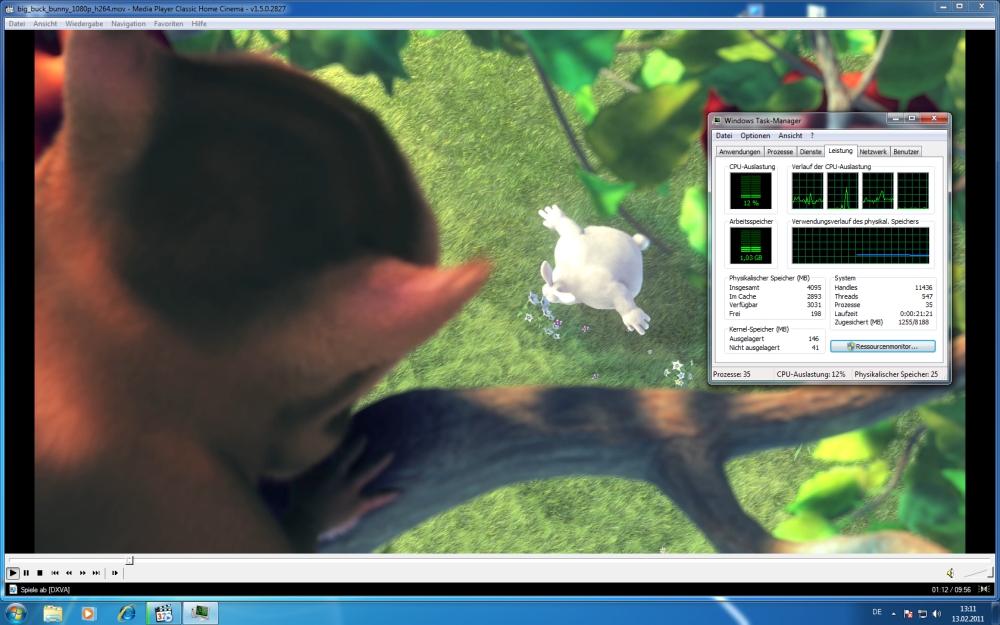
Task: Open the Windows Start menu
Action: pos(16,613)
